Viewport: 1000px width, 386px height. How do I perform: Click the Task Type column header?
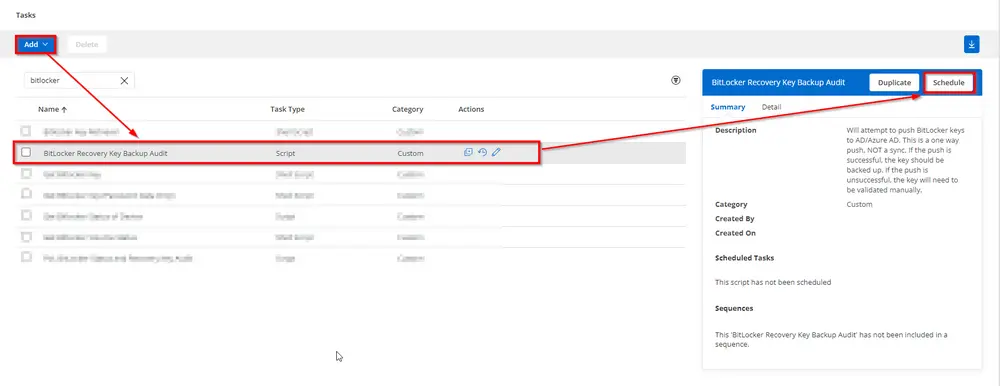[288, 109]
